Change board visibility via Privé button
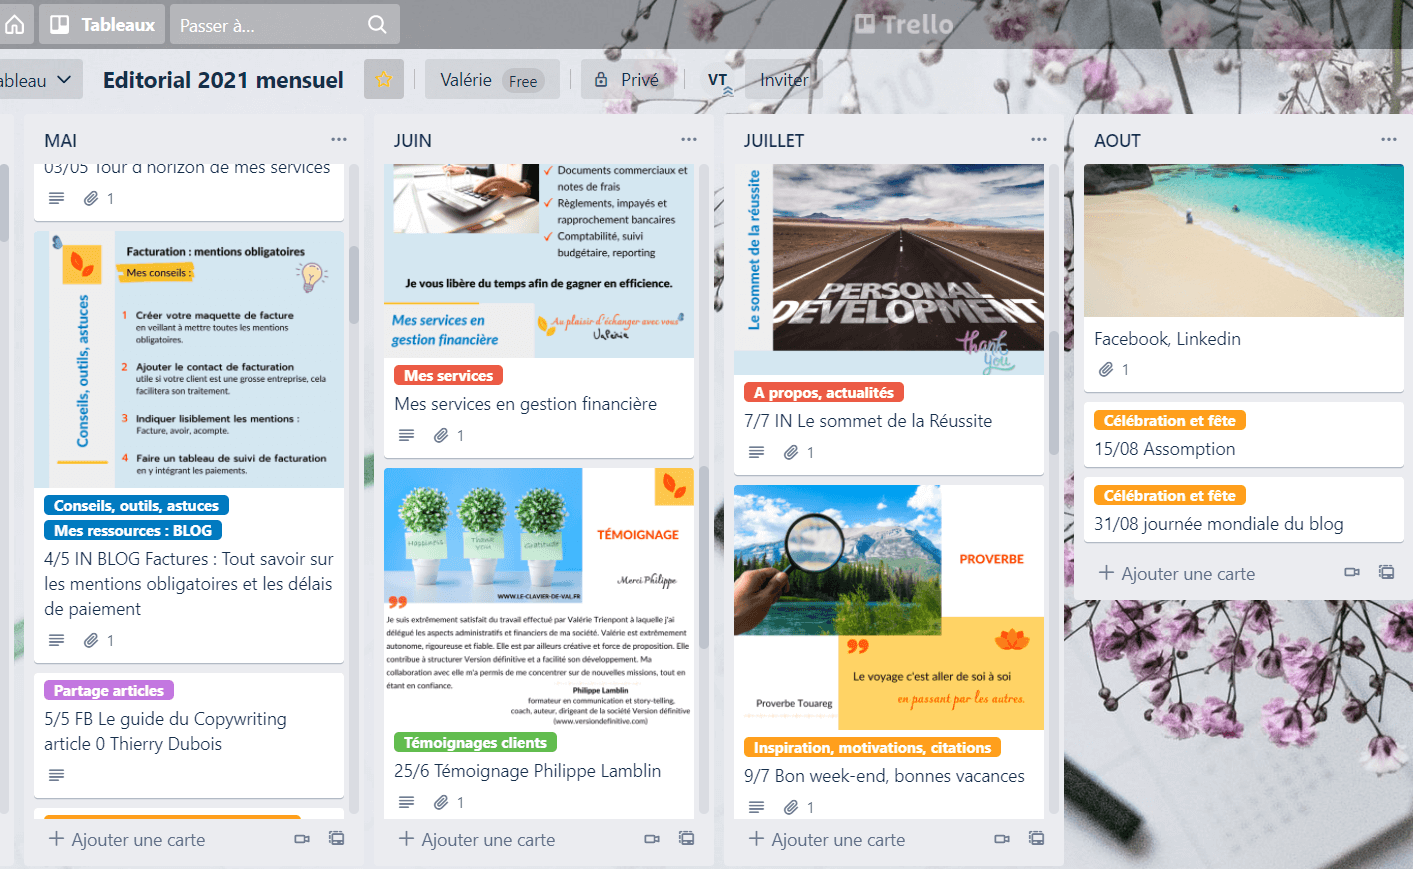1413x869 pixels. pyautogui.click(x=628, y=80)
